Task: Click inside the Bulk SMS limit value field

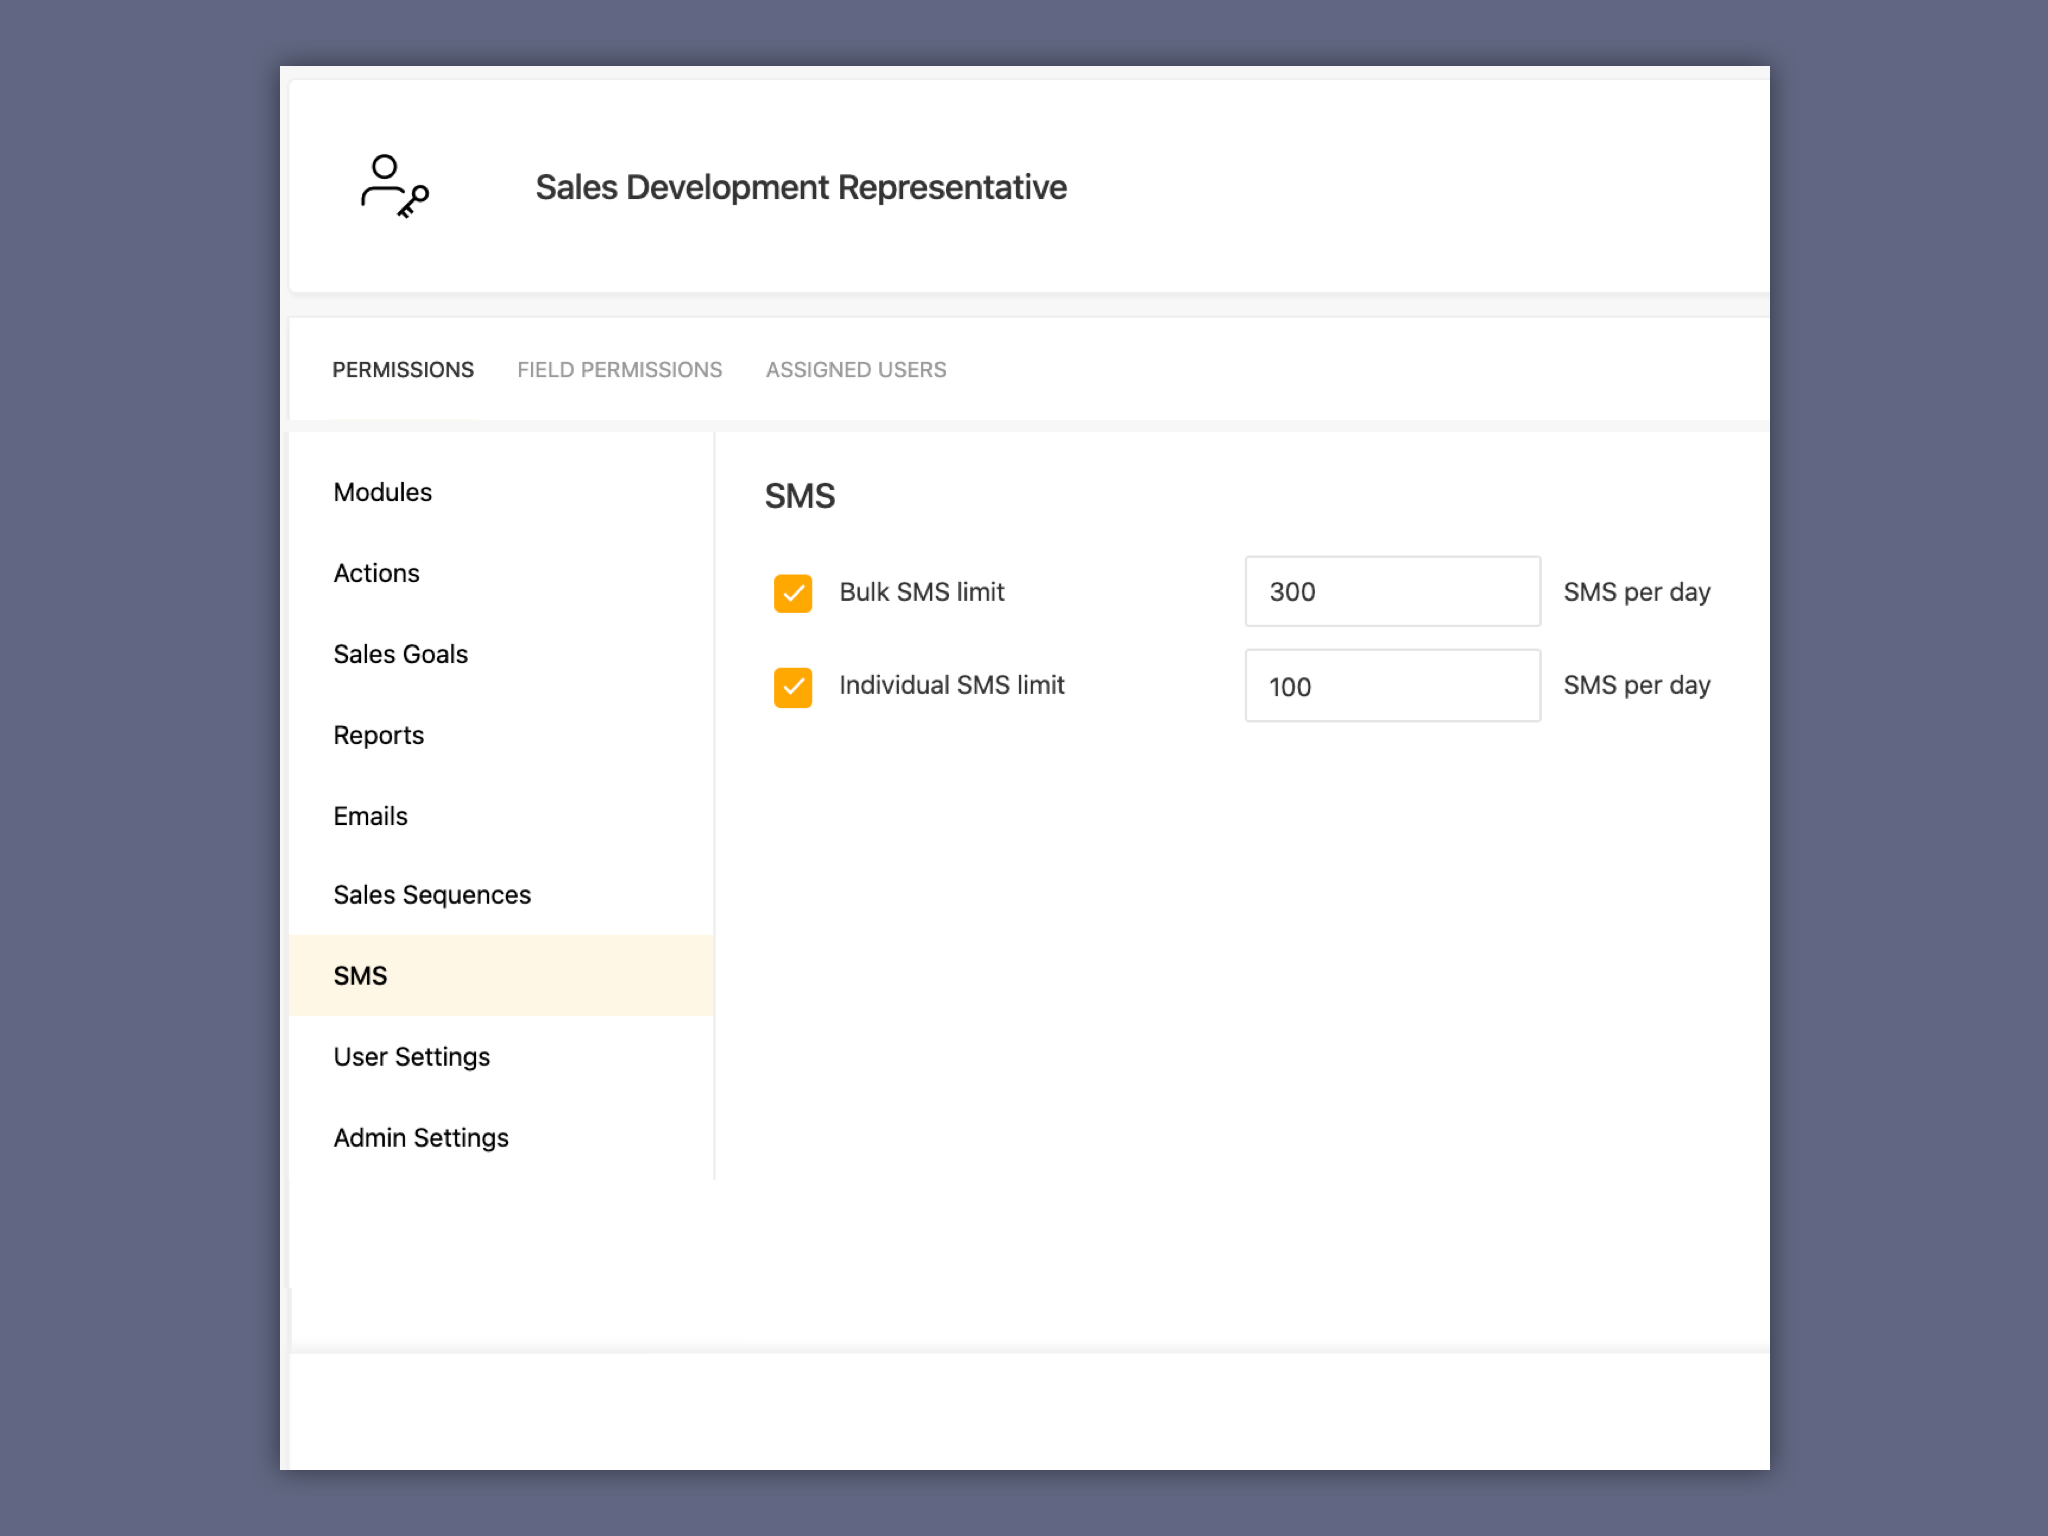Action: click(x=1391, y=591)
